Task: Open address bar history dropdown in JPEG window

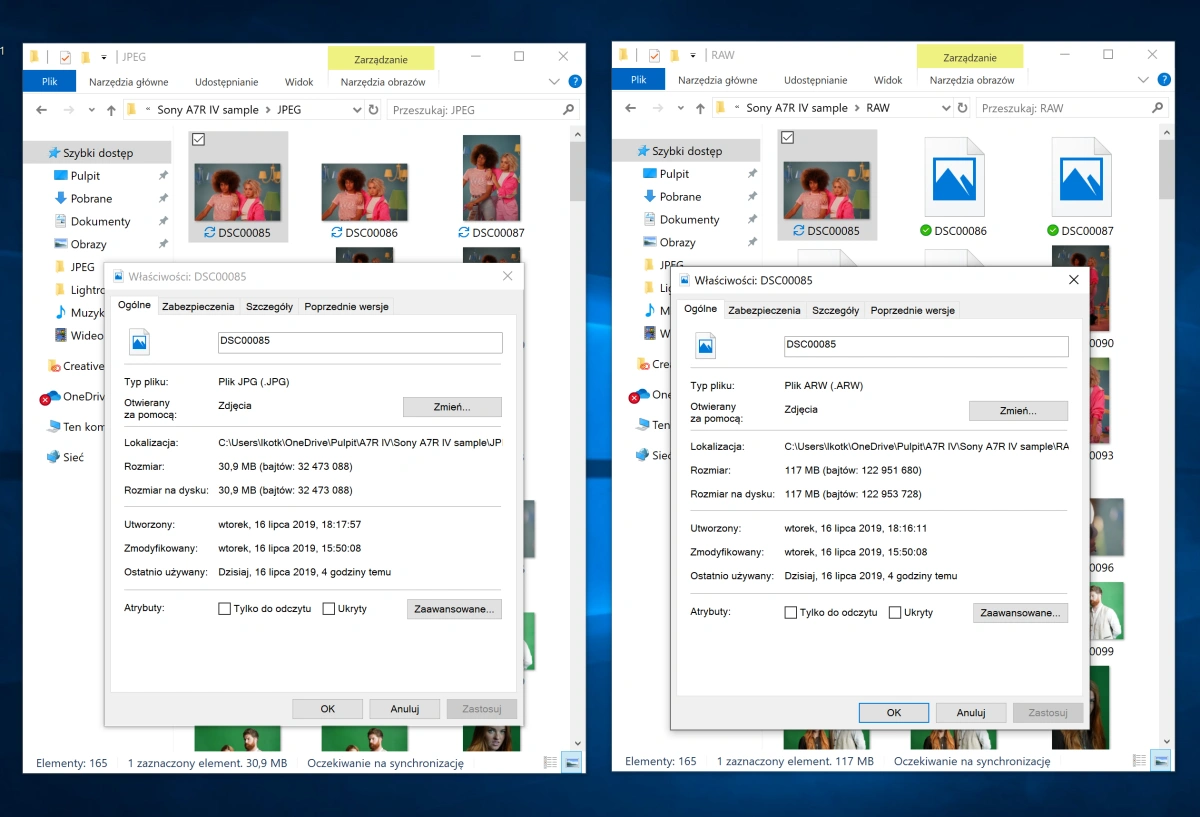Action: 357,110
